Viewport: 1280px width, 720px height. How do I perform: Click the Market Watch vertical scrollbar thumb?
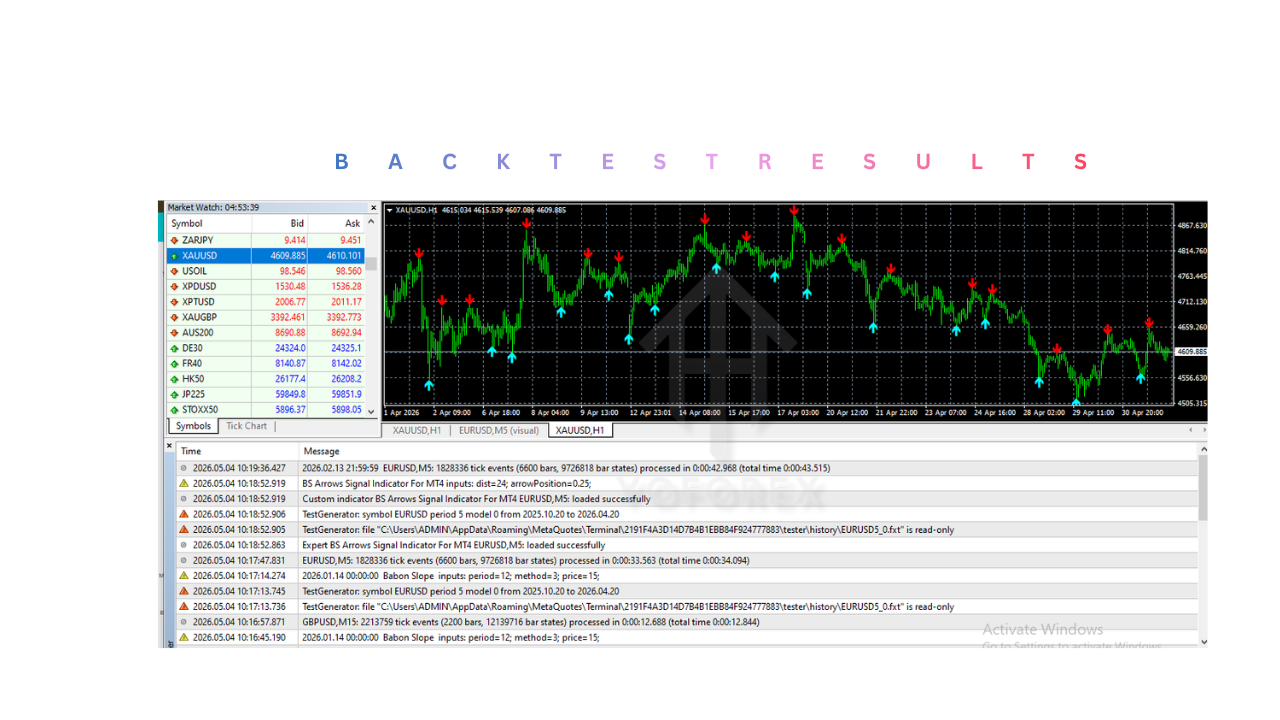pyautogui.click(x=372, y=264)
